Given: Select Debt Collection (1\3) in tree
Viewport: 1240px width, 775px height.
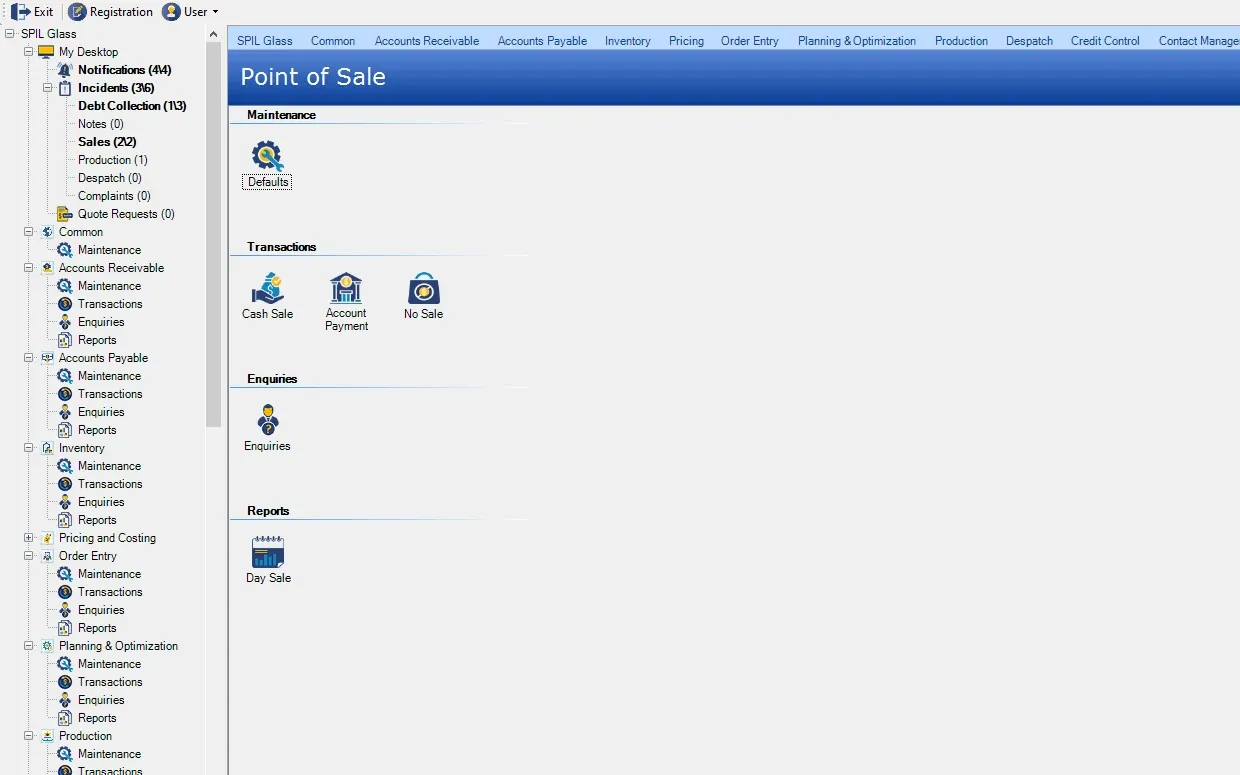Looking at the screenshot, I should [x=132, y=106].
